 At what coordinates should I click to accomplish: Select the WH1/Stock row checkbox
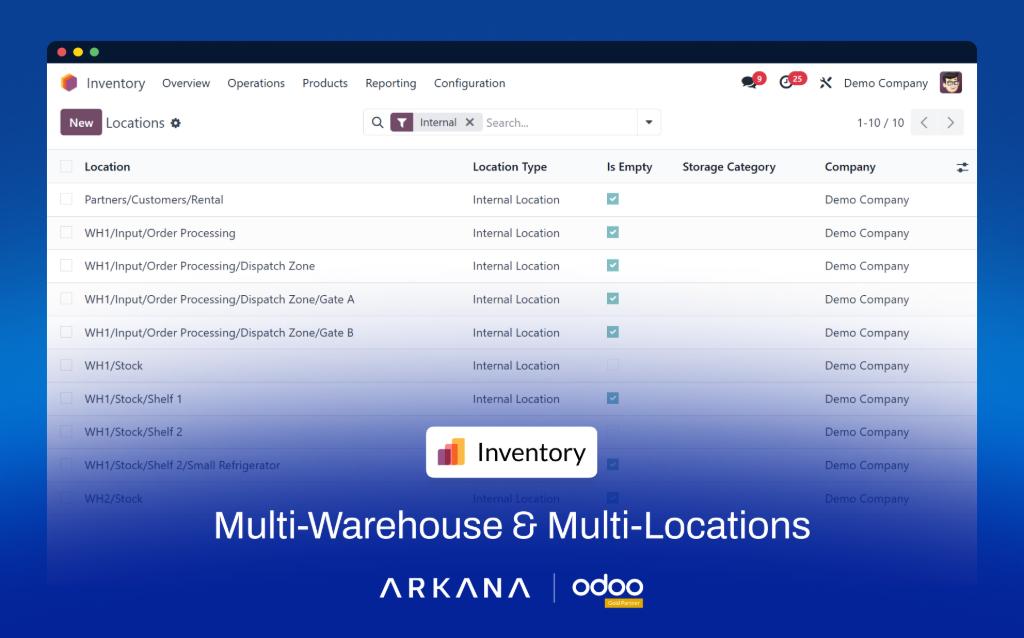point(66,365)
